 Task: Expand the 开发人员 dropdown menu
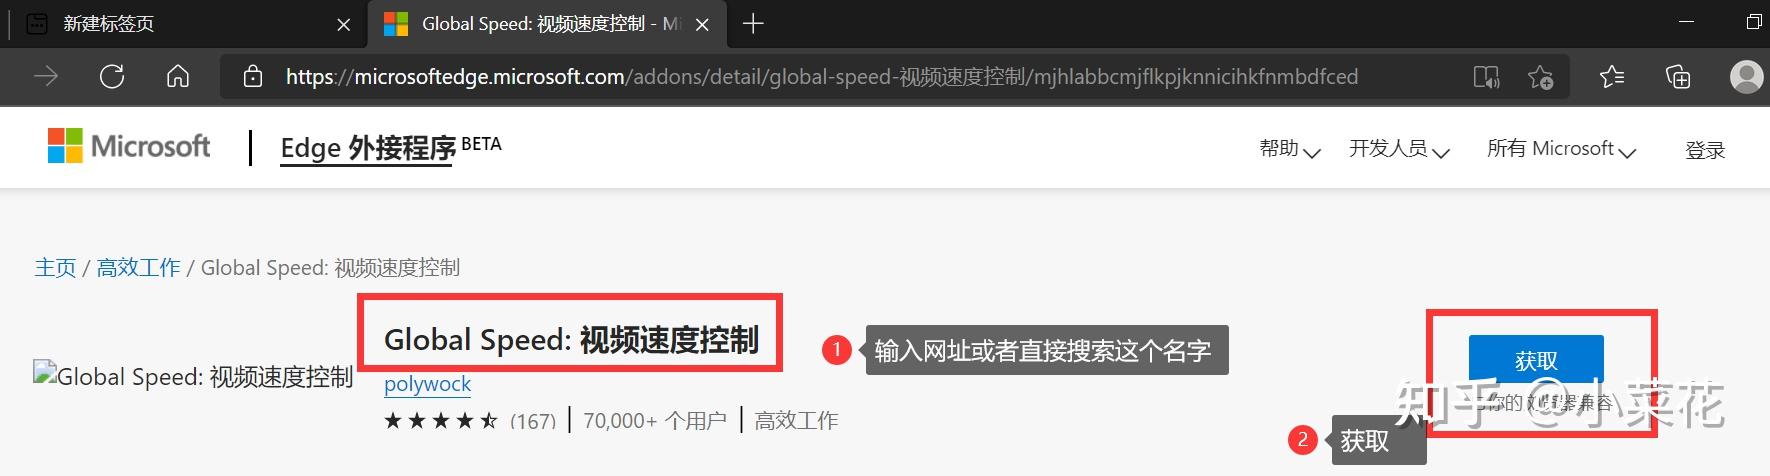1399,149
